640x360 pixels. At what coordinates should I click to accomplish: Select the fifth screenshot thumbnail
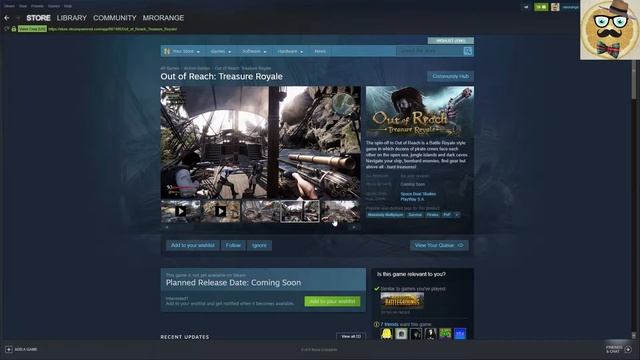pyautogui.click(x=340, y=211)
